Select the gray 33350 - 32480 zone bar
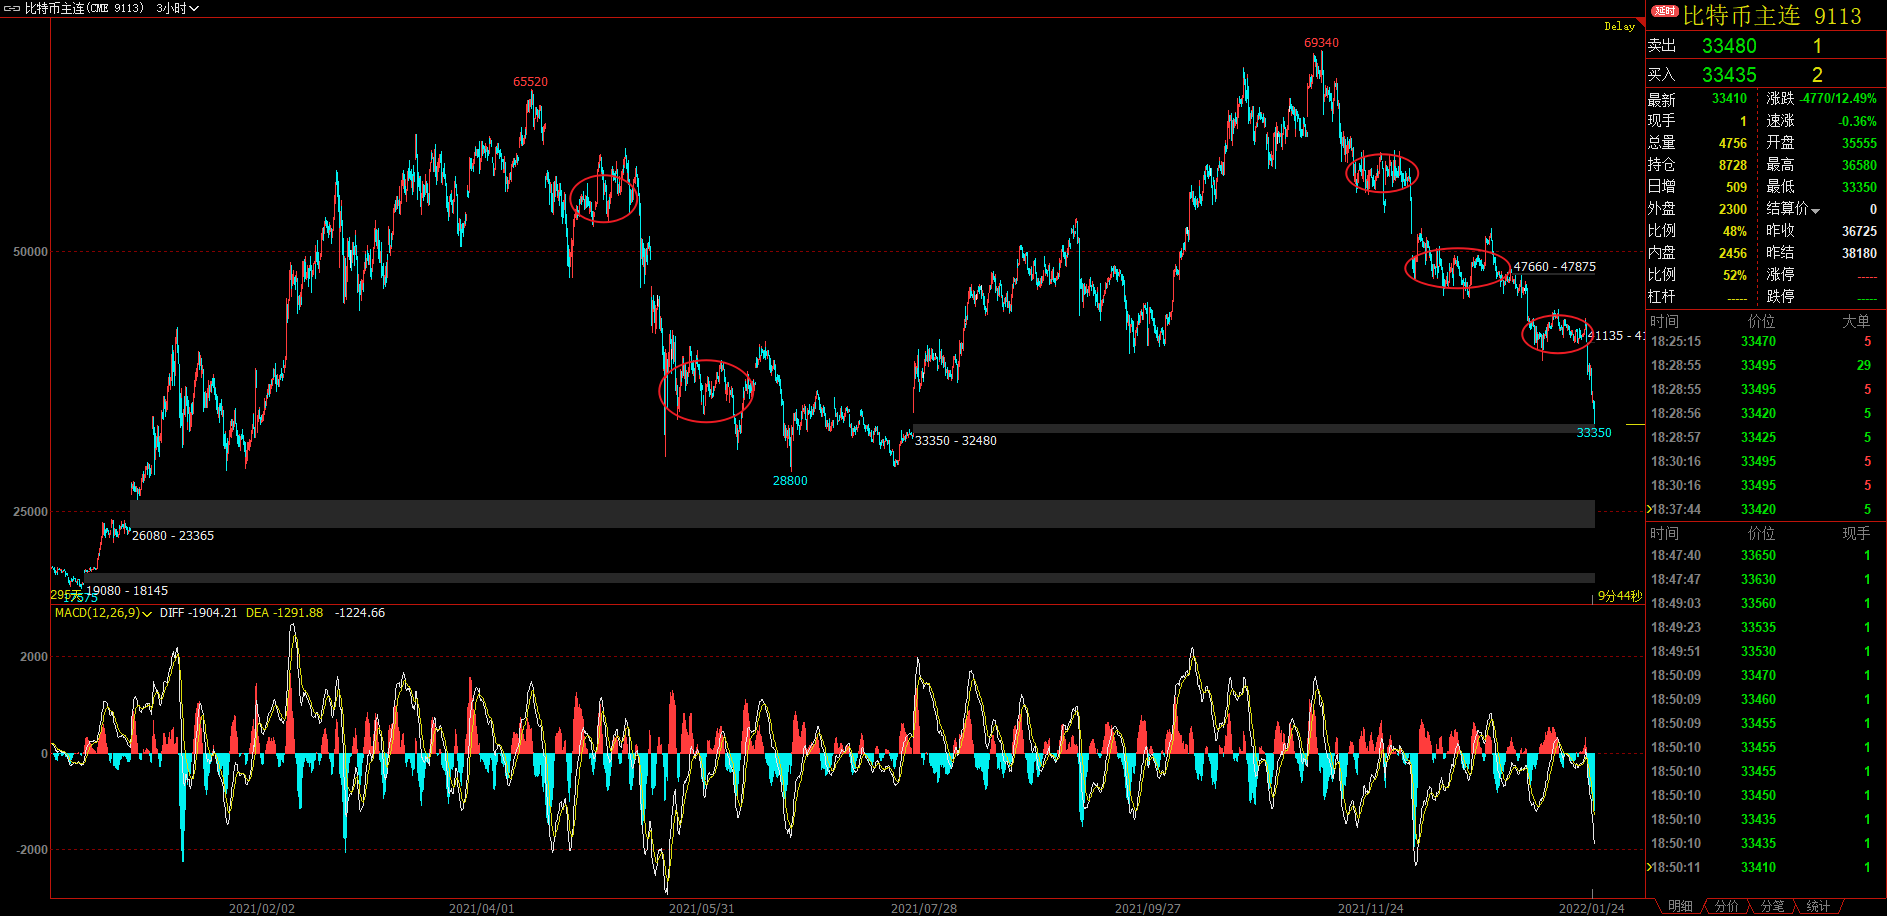This screenshot has width=1887, height=916. coord(1254,428)
